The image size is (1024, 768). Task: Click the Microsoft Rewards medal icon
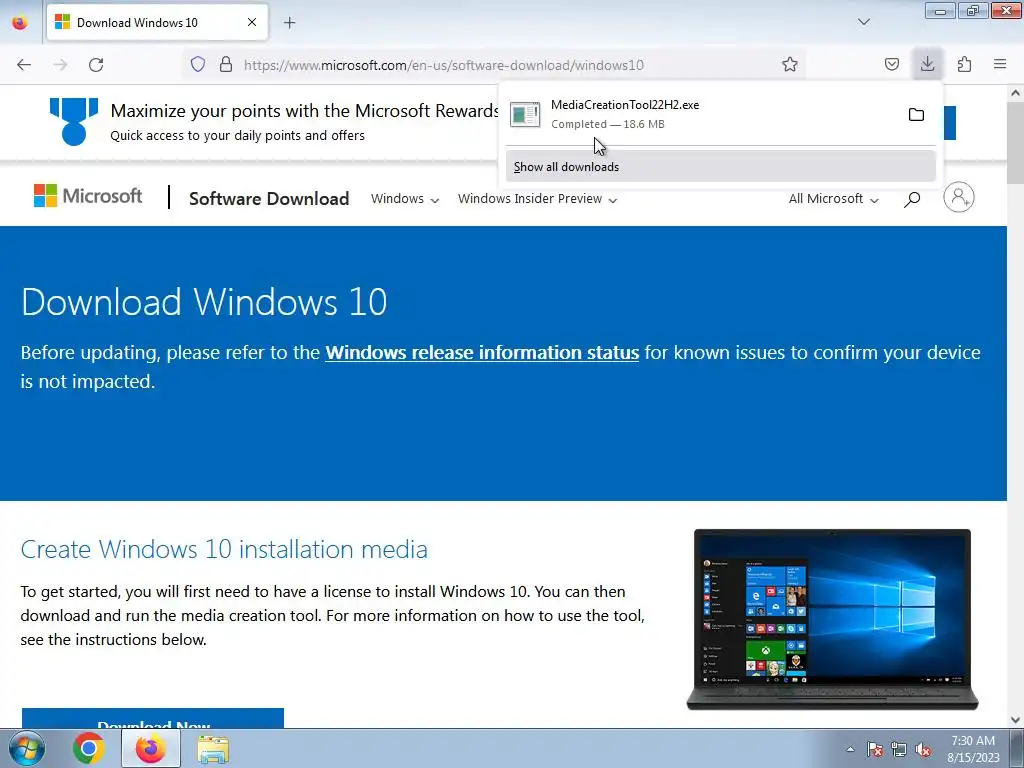click(x=74, y=121)
